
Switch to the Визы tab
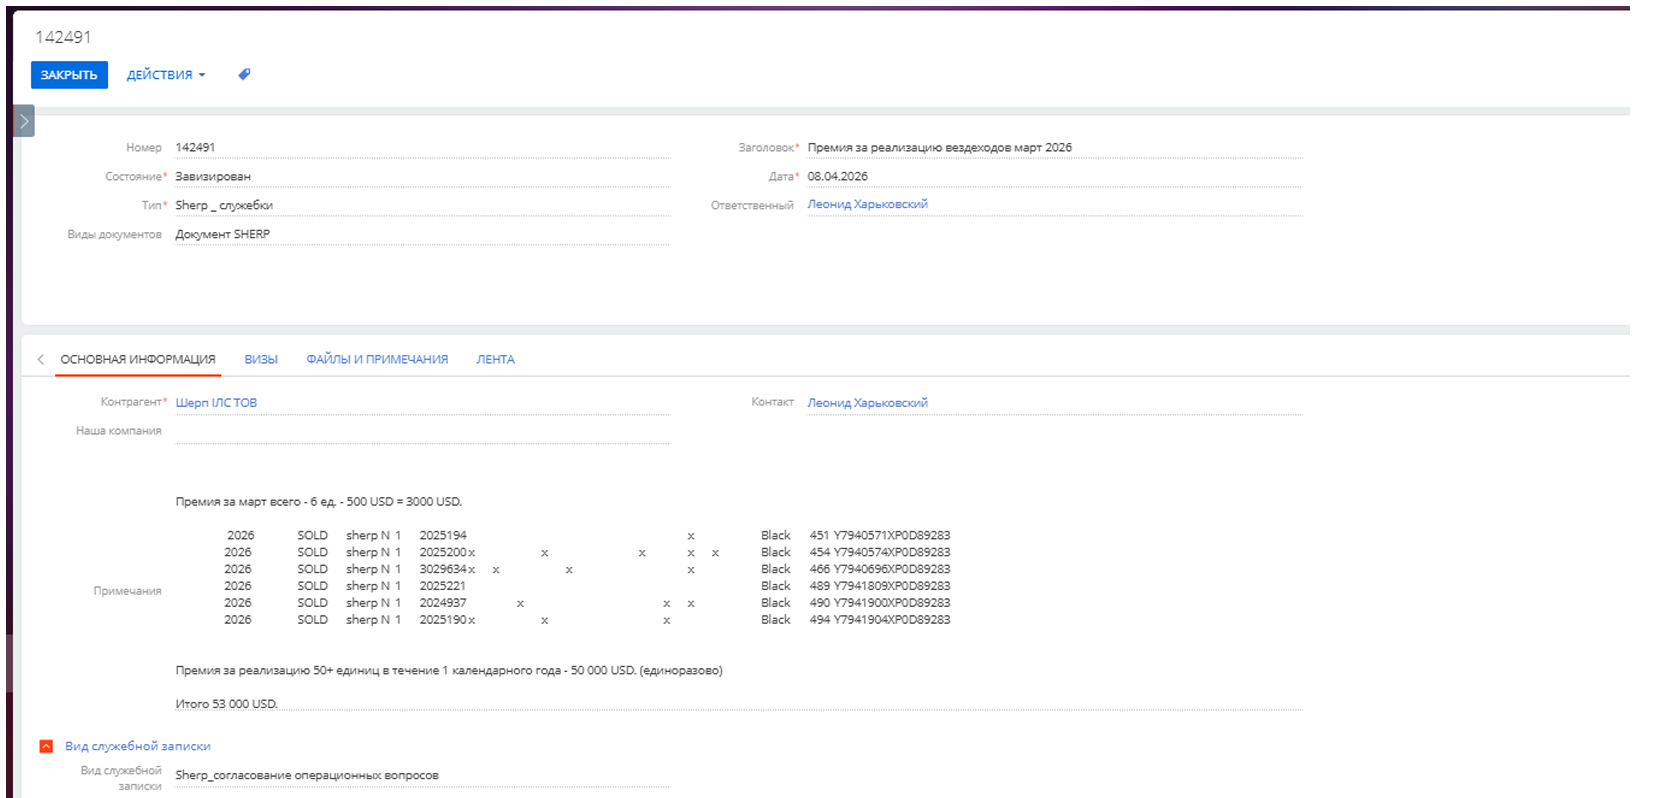(x=261, y=359)
